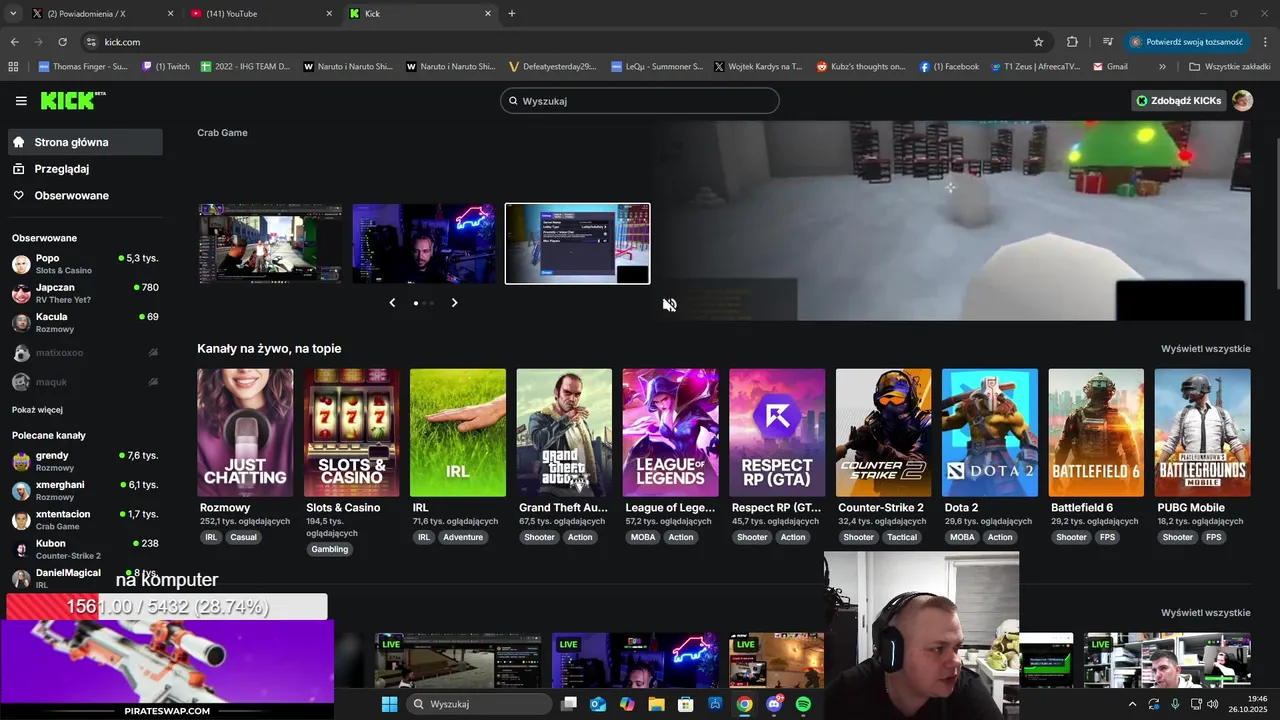
Task: Click Wyświetl wszystkie for top live channels
Action: pos(1205,349)
